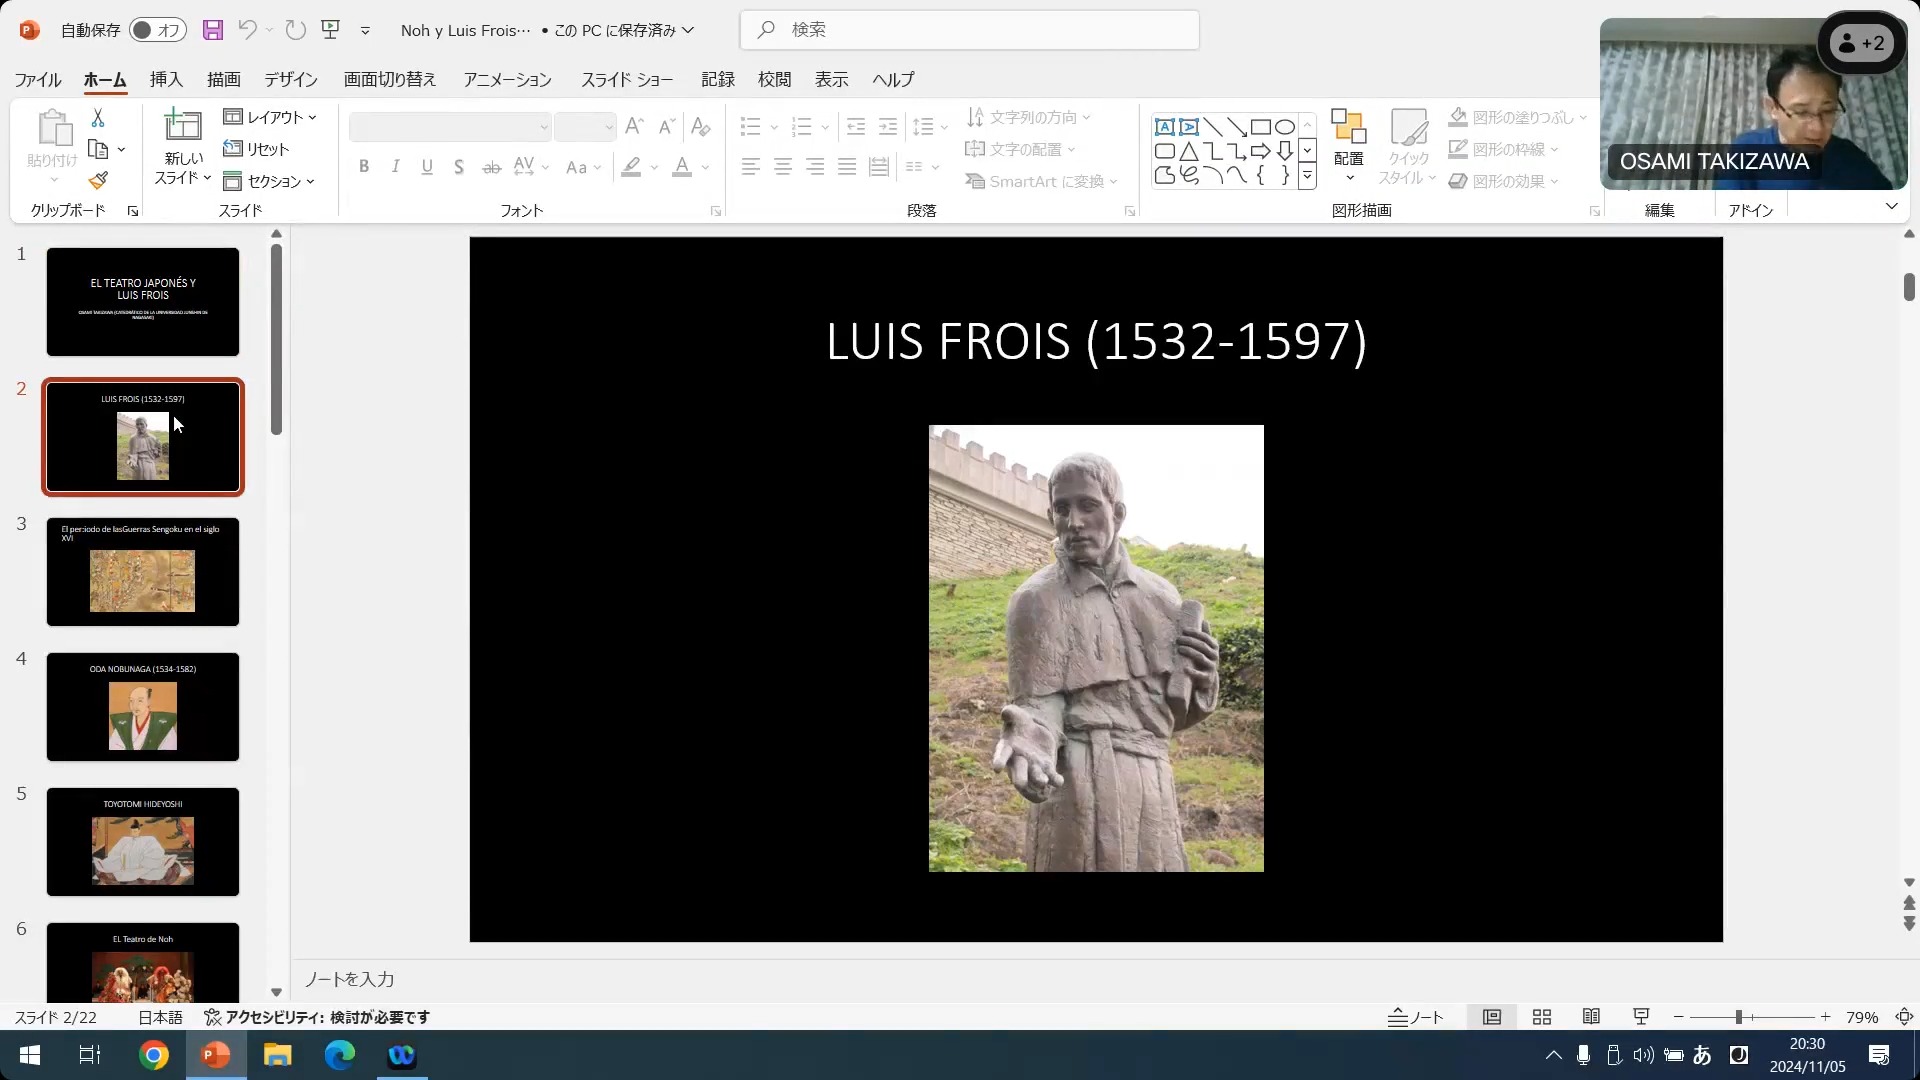Toggle the 自動保存 autosave switch

(158, 30)
